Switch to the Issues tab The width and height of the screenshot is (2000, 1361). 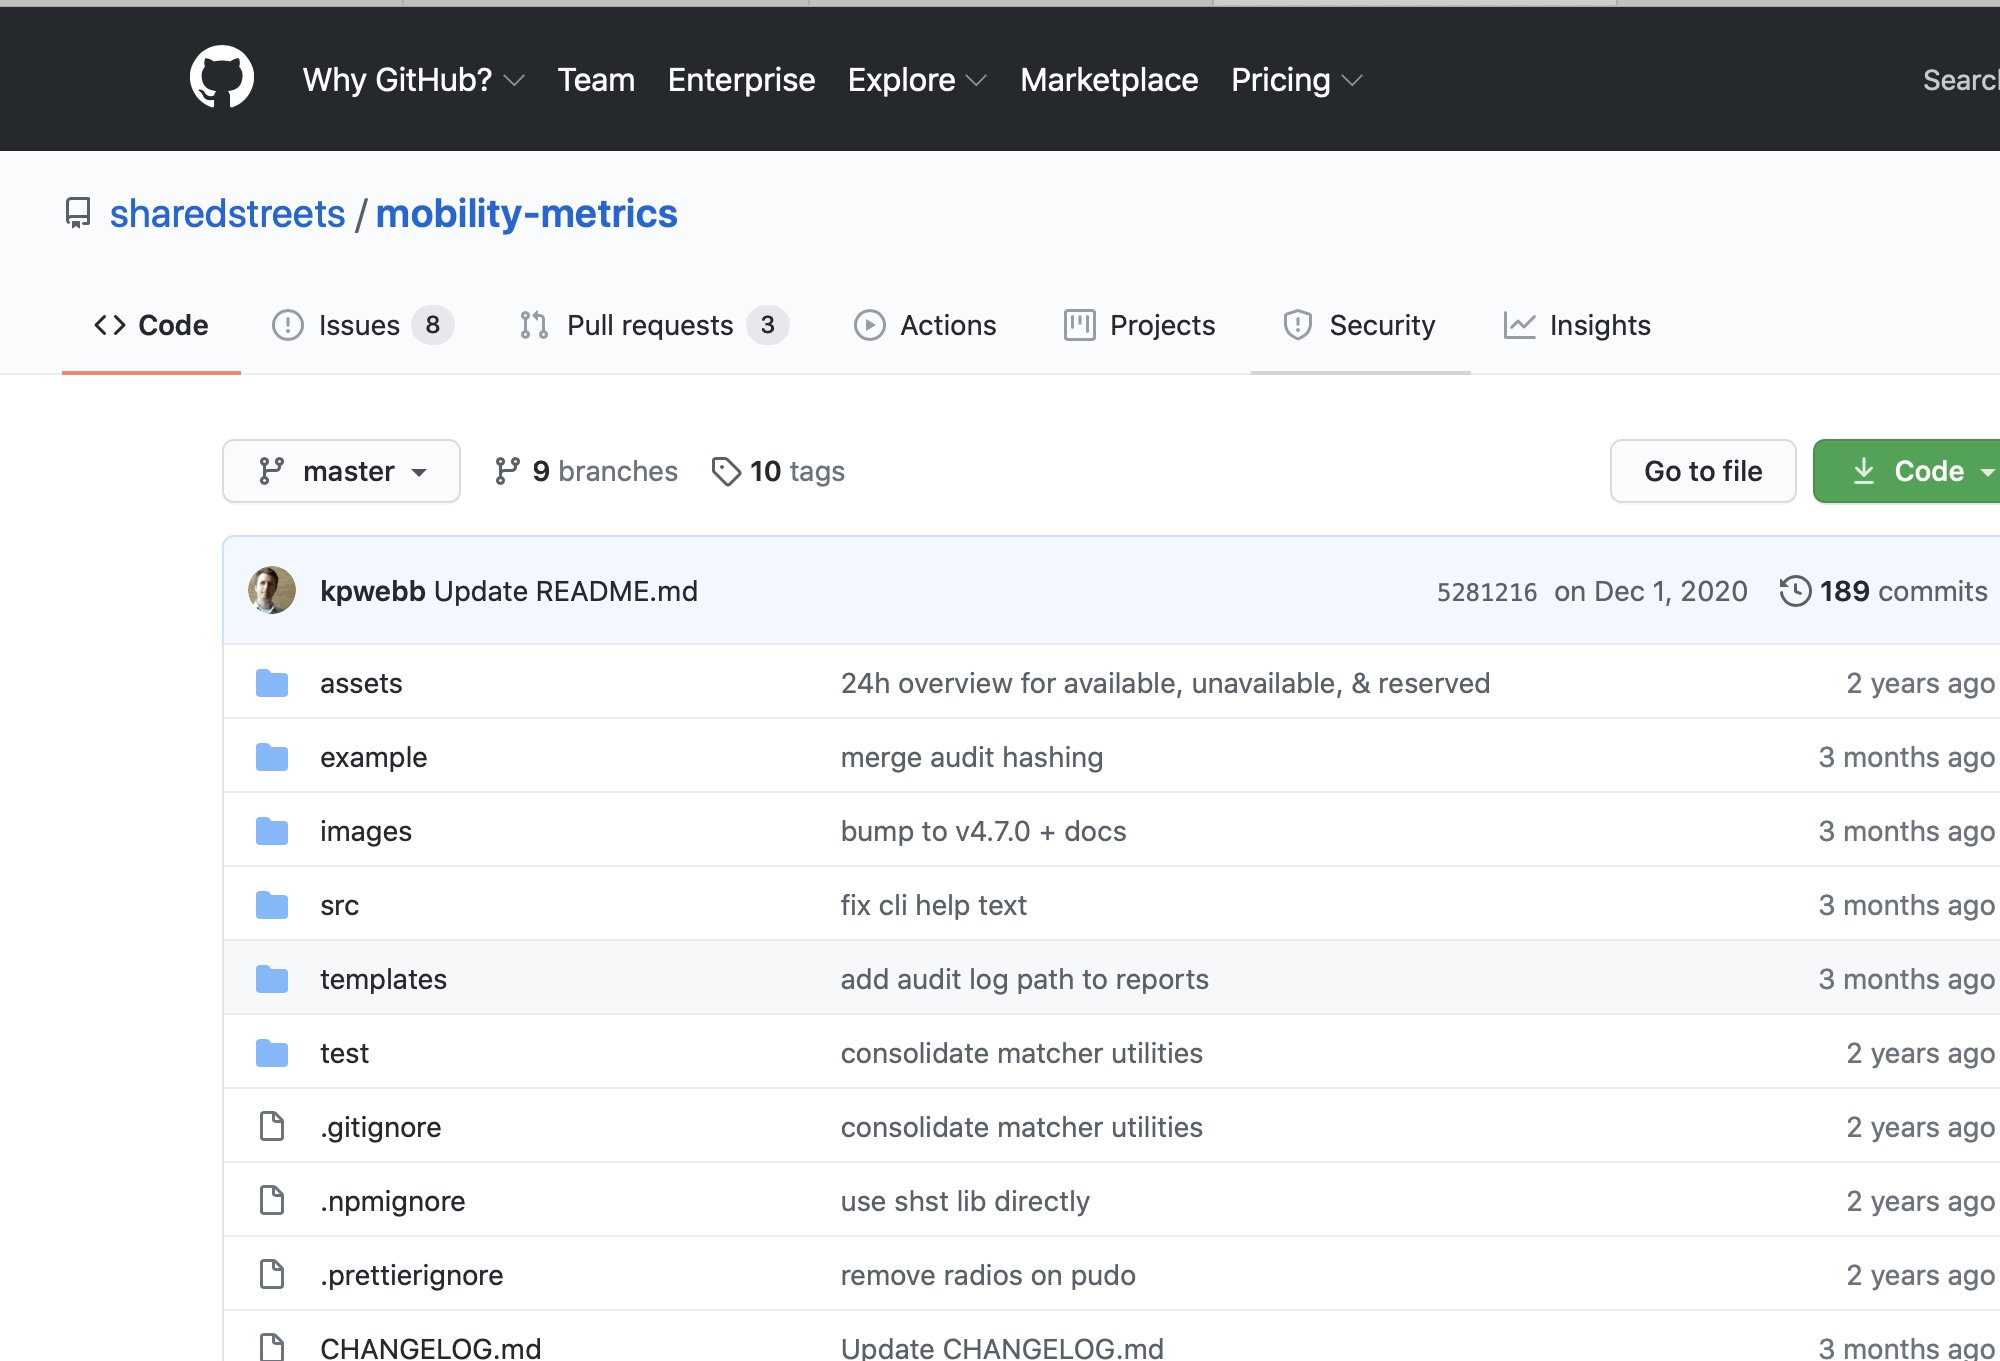[363, 325]
